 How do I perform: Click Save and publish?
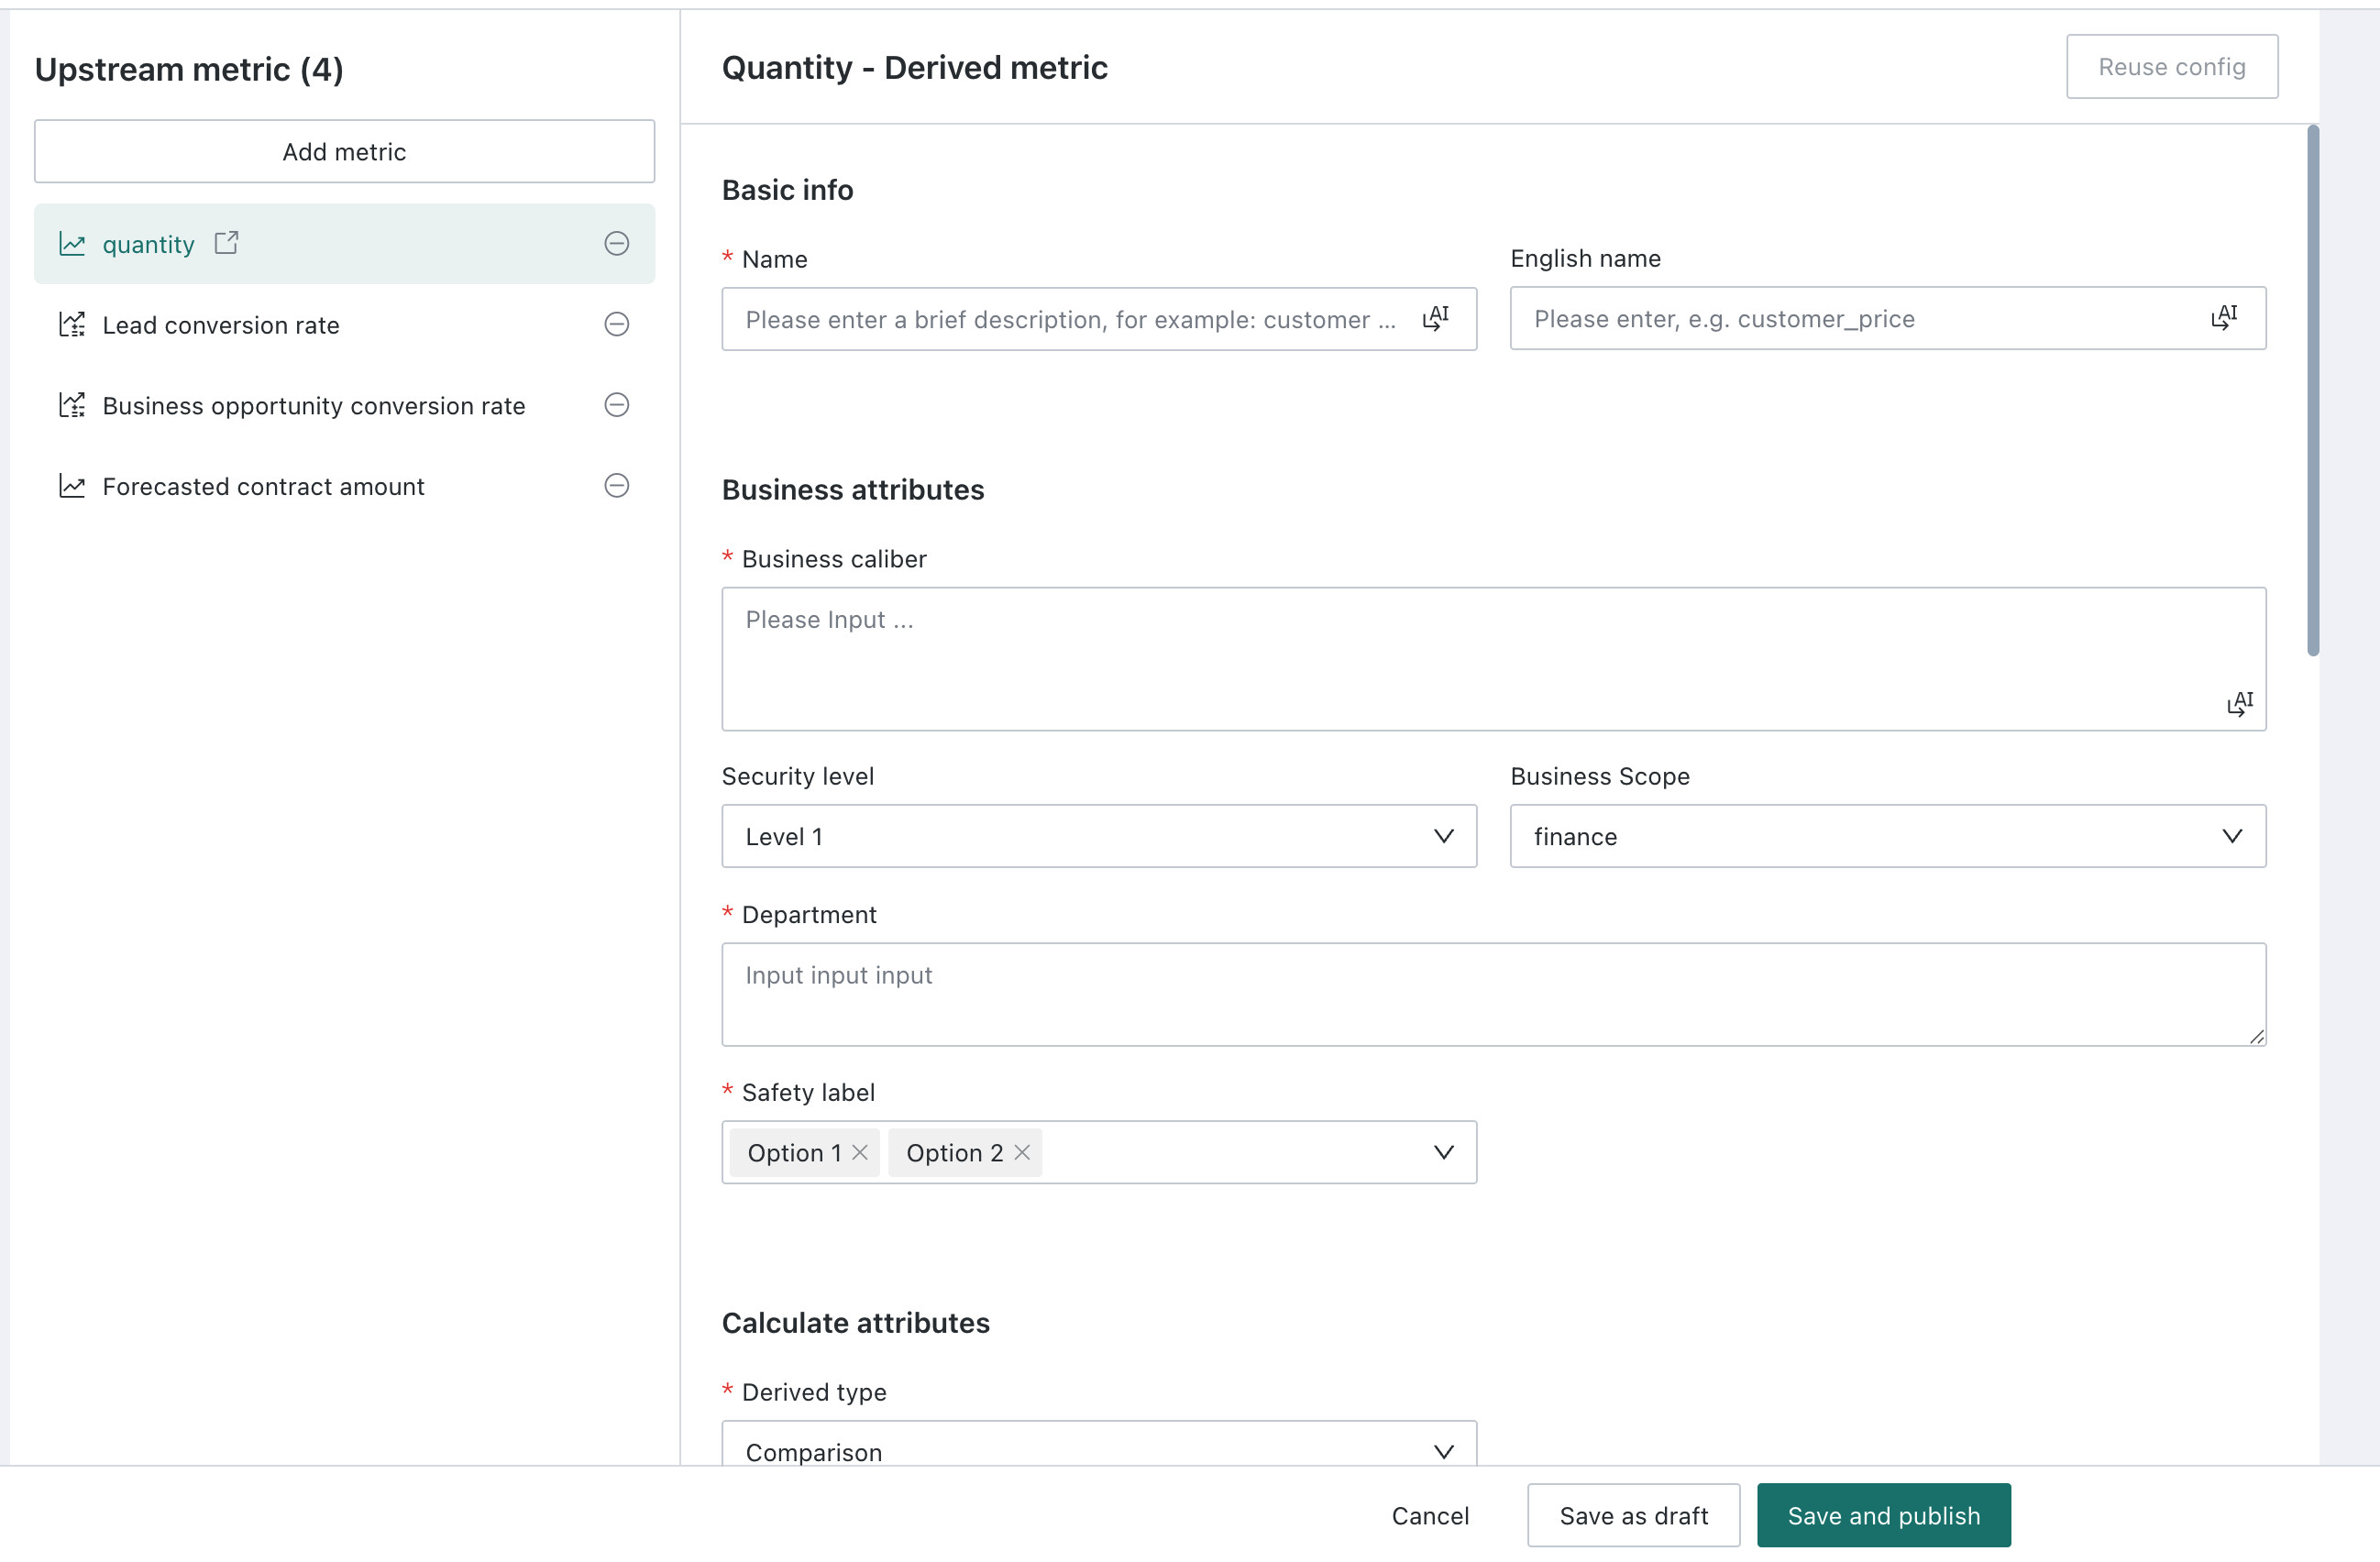pos(1884,1515)
